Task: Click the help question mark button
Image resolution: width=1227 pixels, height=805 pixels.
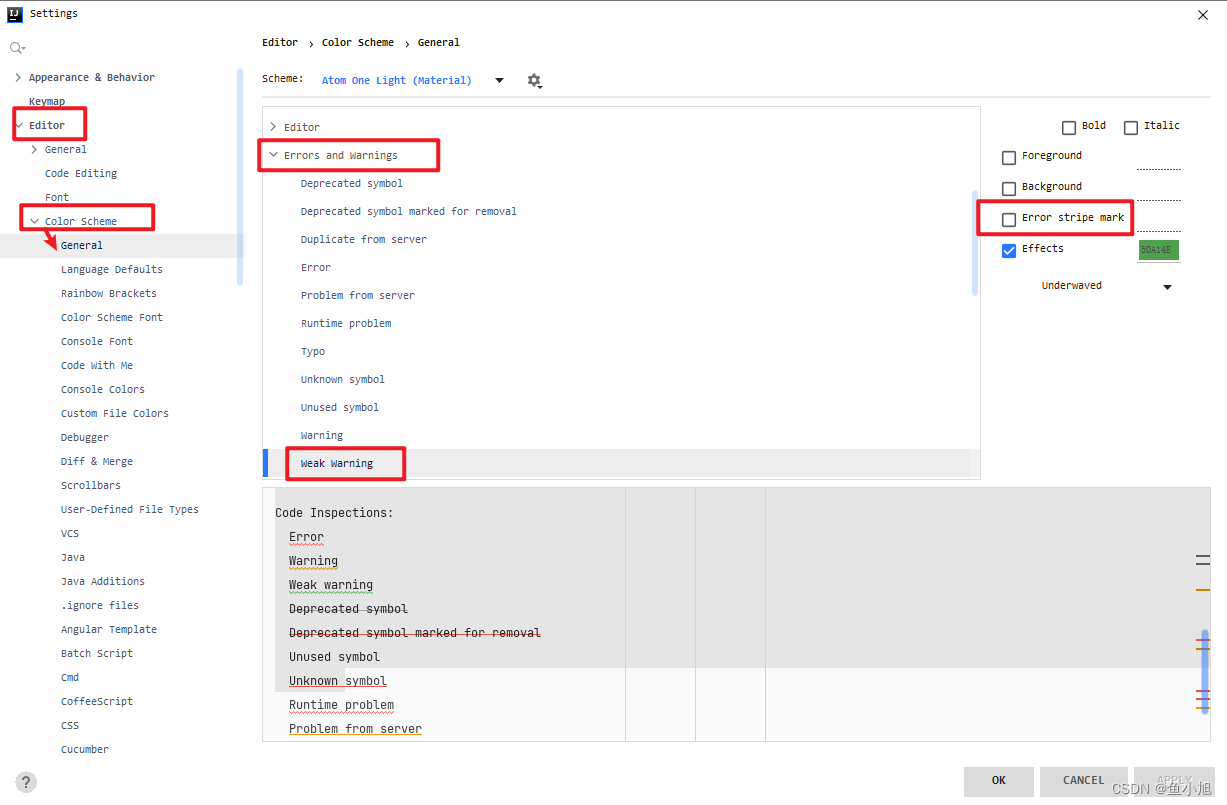Action: [26, 782]
